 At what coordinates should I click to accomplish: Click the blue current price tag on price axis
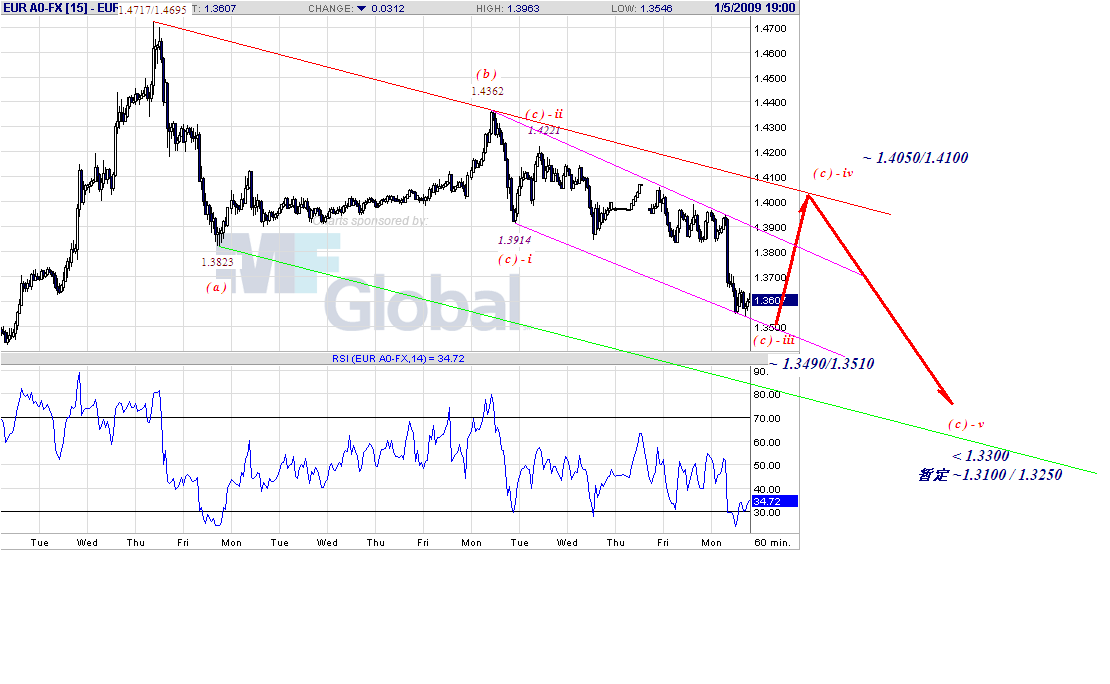click(x=774, y=300)
